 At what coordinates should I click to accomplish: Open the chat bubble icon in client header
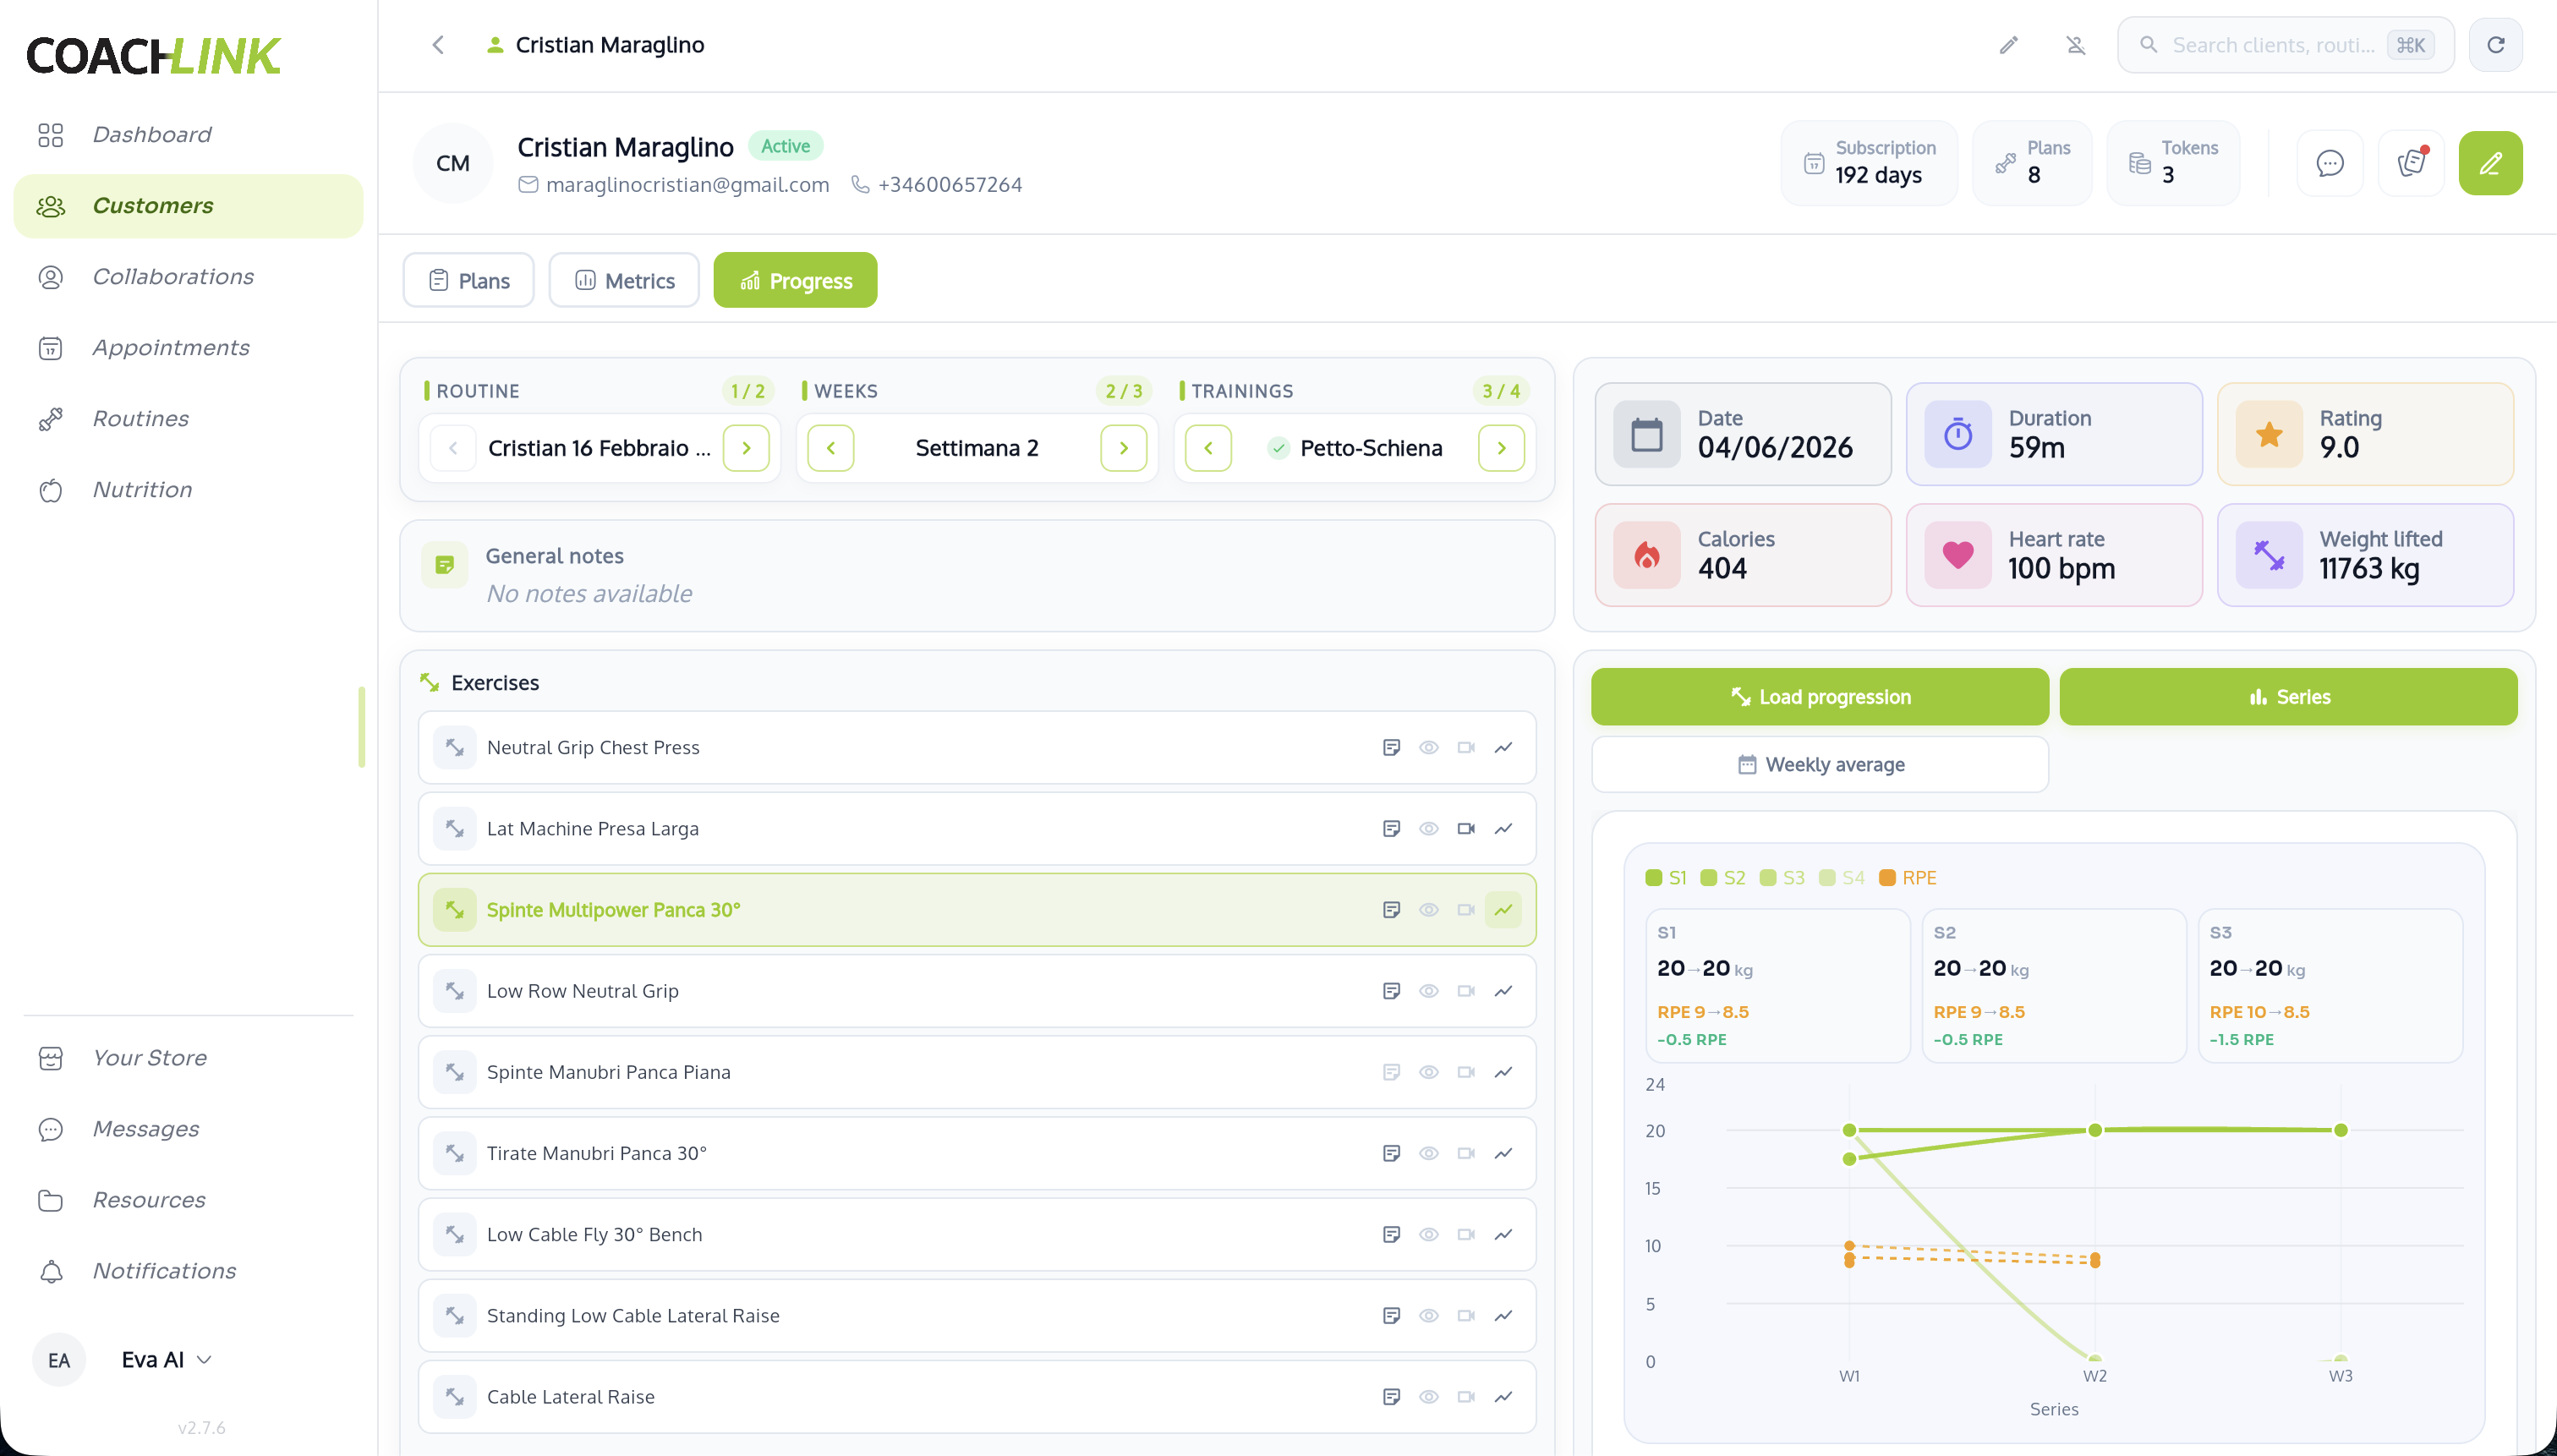pyautogui.click(x=2330, y=163)
